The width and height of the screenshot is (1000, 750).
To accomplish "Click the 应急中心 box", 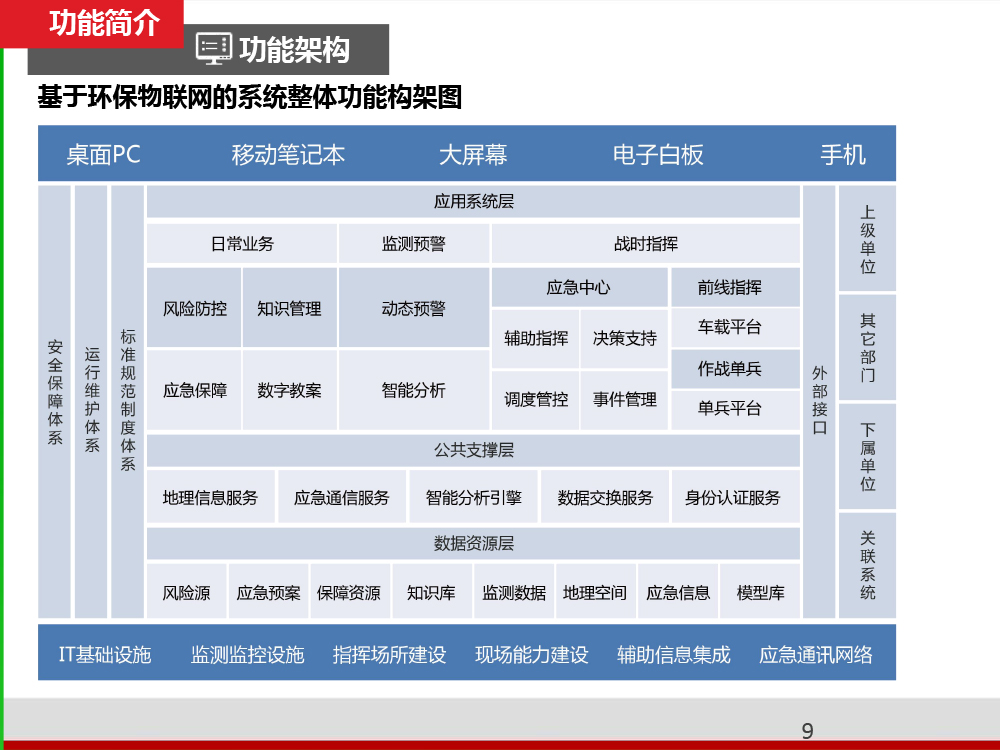I will 578,288.
